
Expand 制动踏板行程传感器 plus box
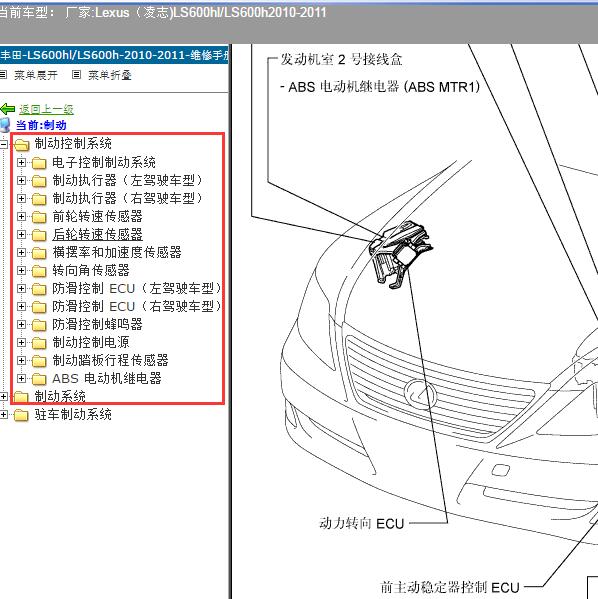[21, 360]
